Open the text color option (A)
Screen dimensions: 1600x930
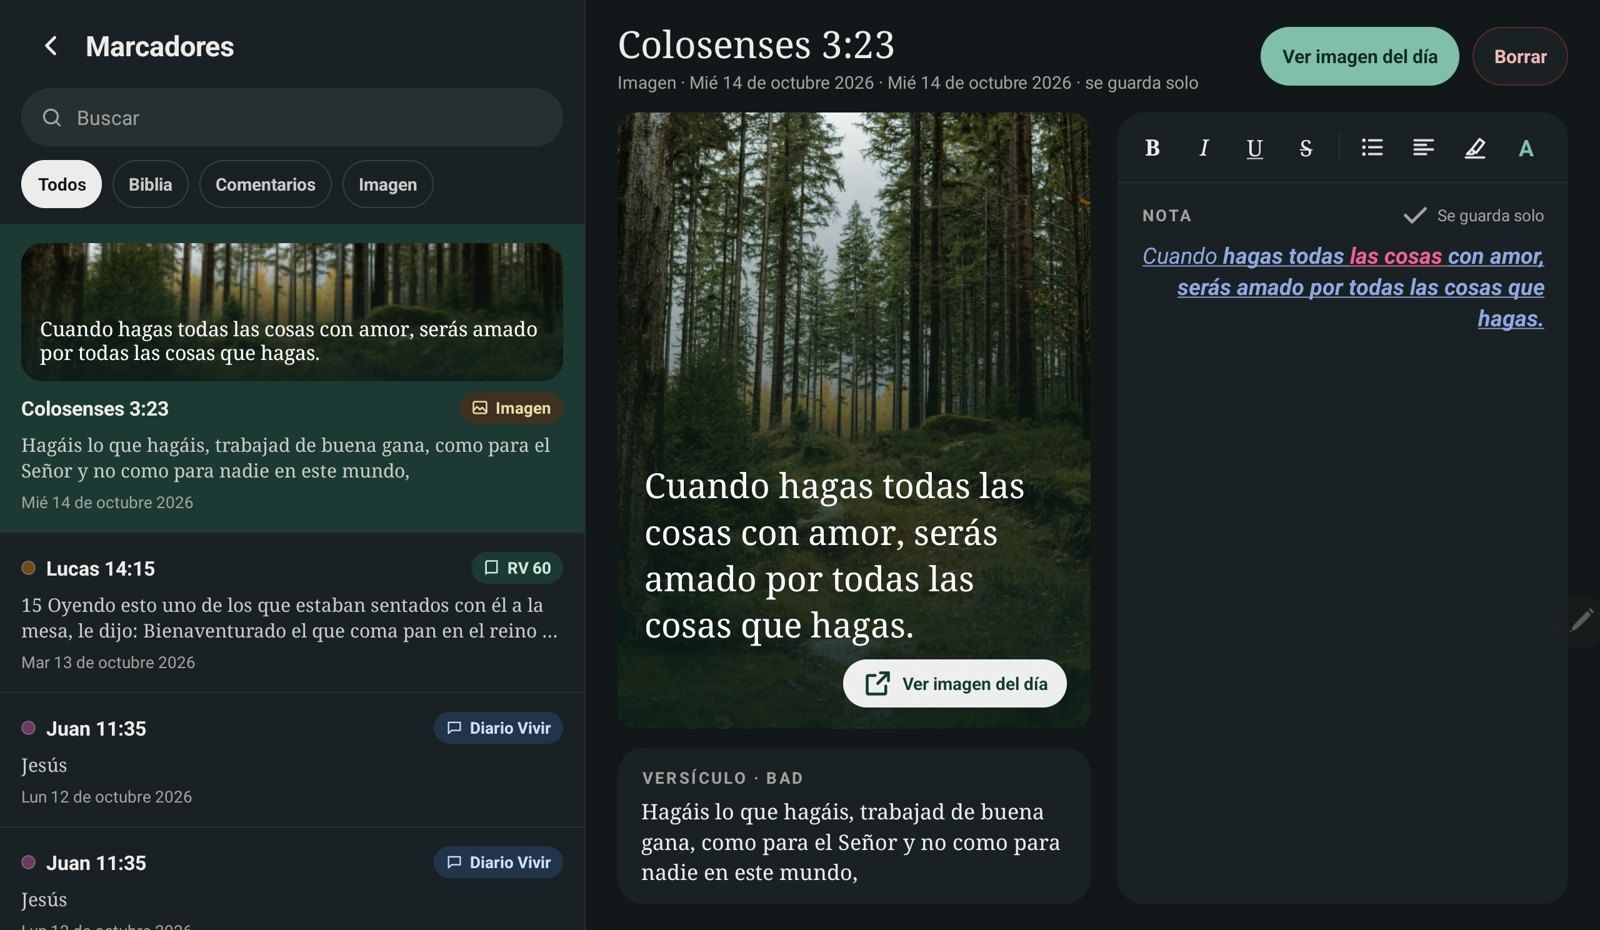(1526, 148)
